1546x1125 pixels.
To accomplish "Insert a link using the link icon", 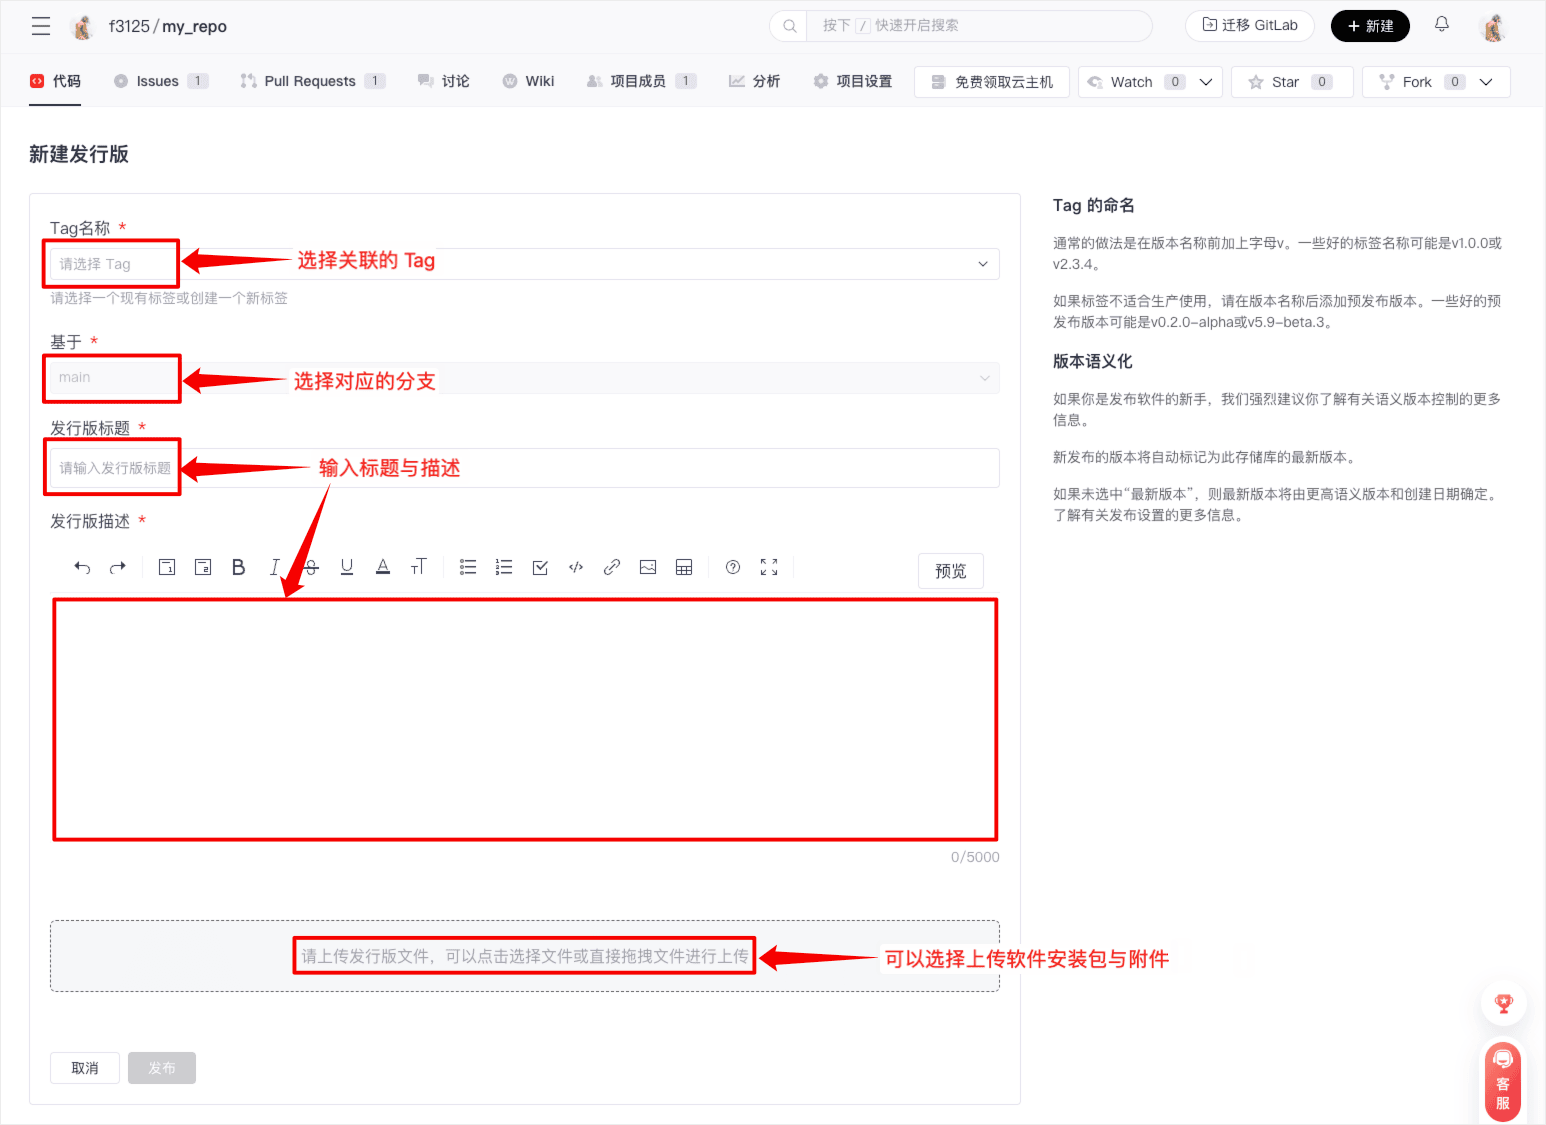I will [612, 568].
